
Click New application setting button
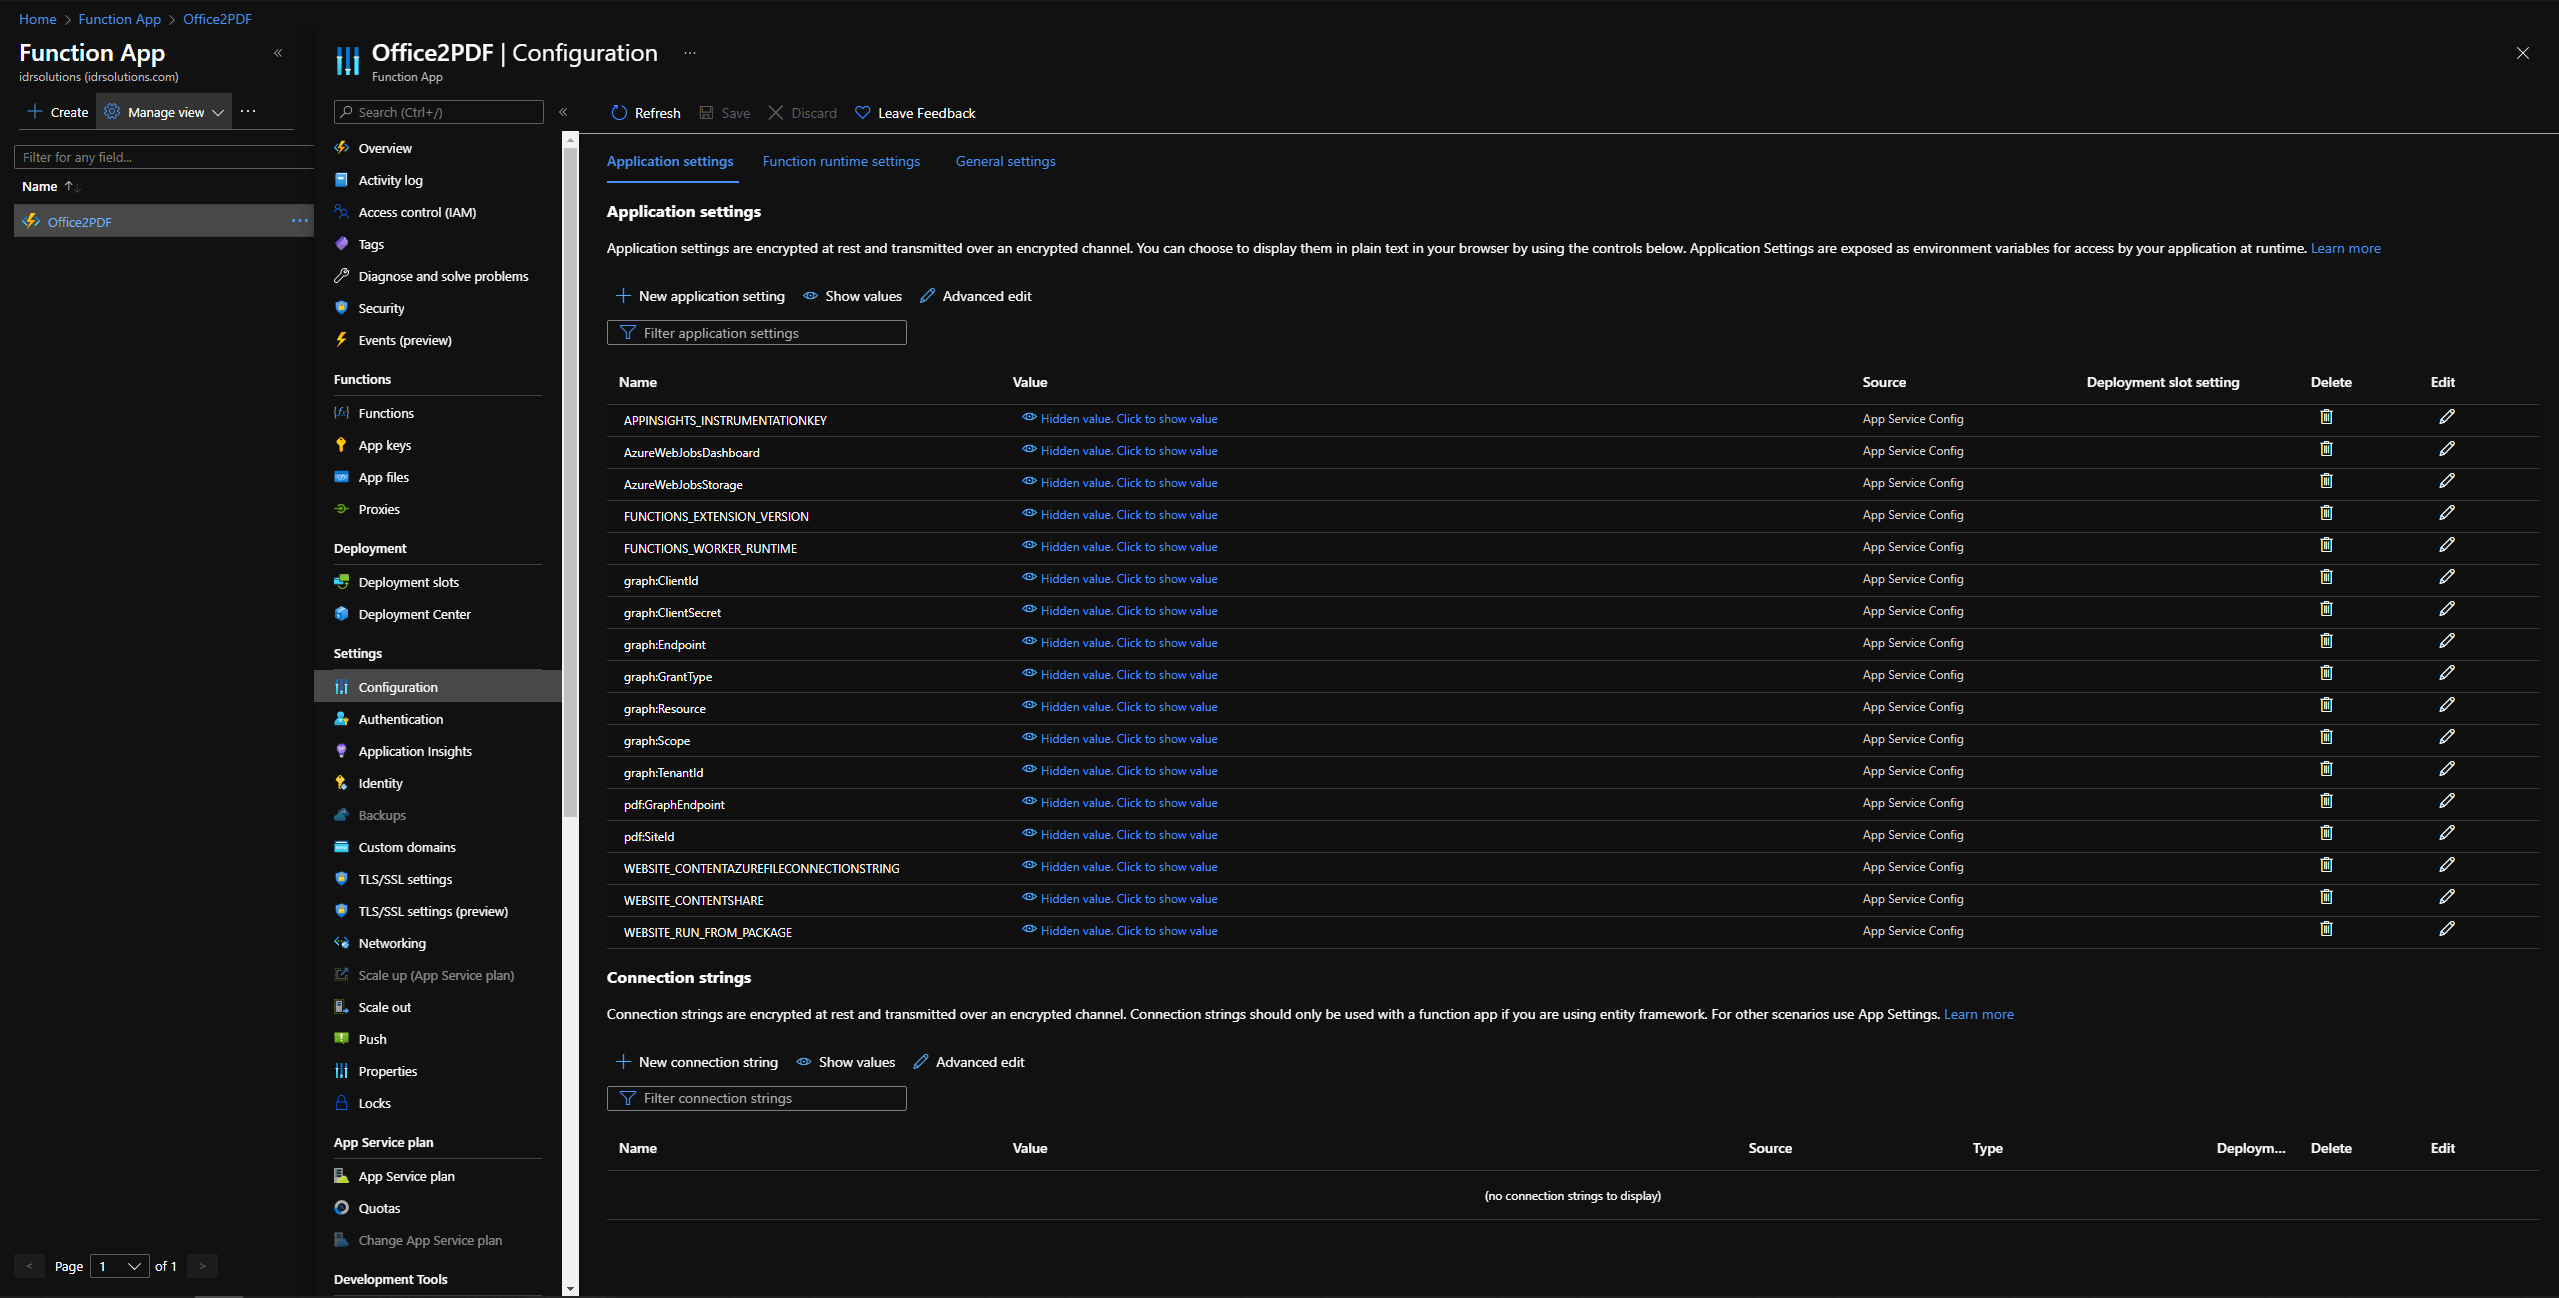tap(700, 296)
